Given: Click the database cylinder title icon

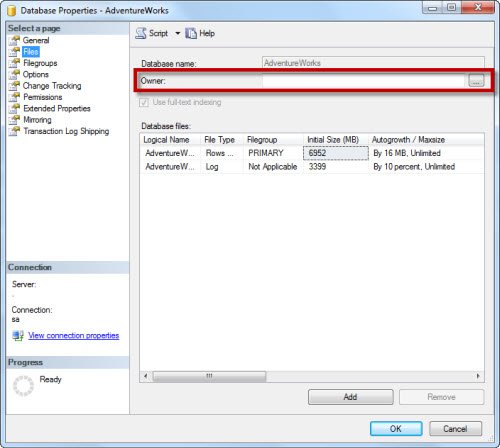Looking at the screenshot, I should pos(12,11).
